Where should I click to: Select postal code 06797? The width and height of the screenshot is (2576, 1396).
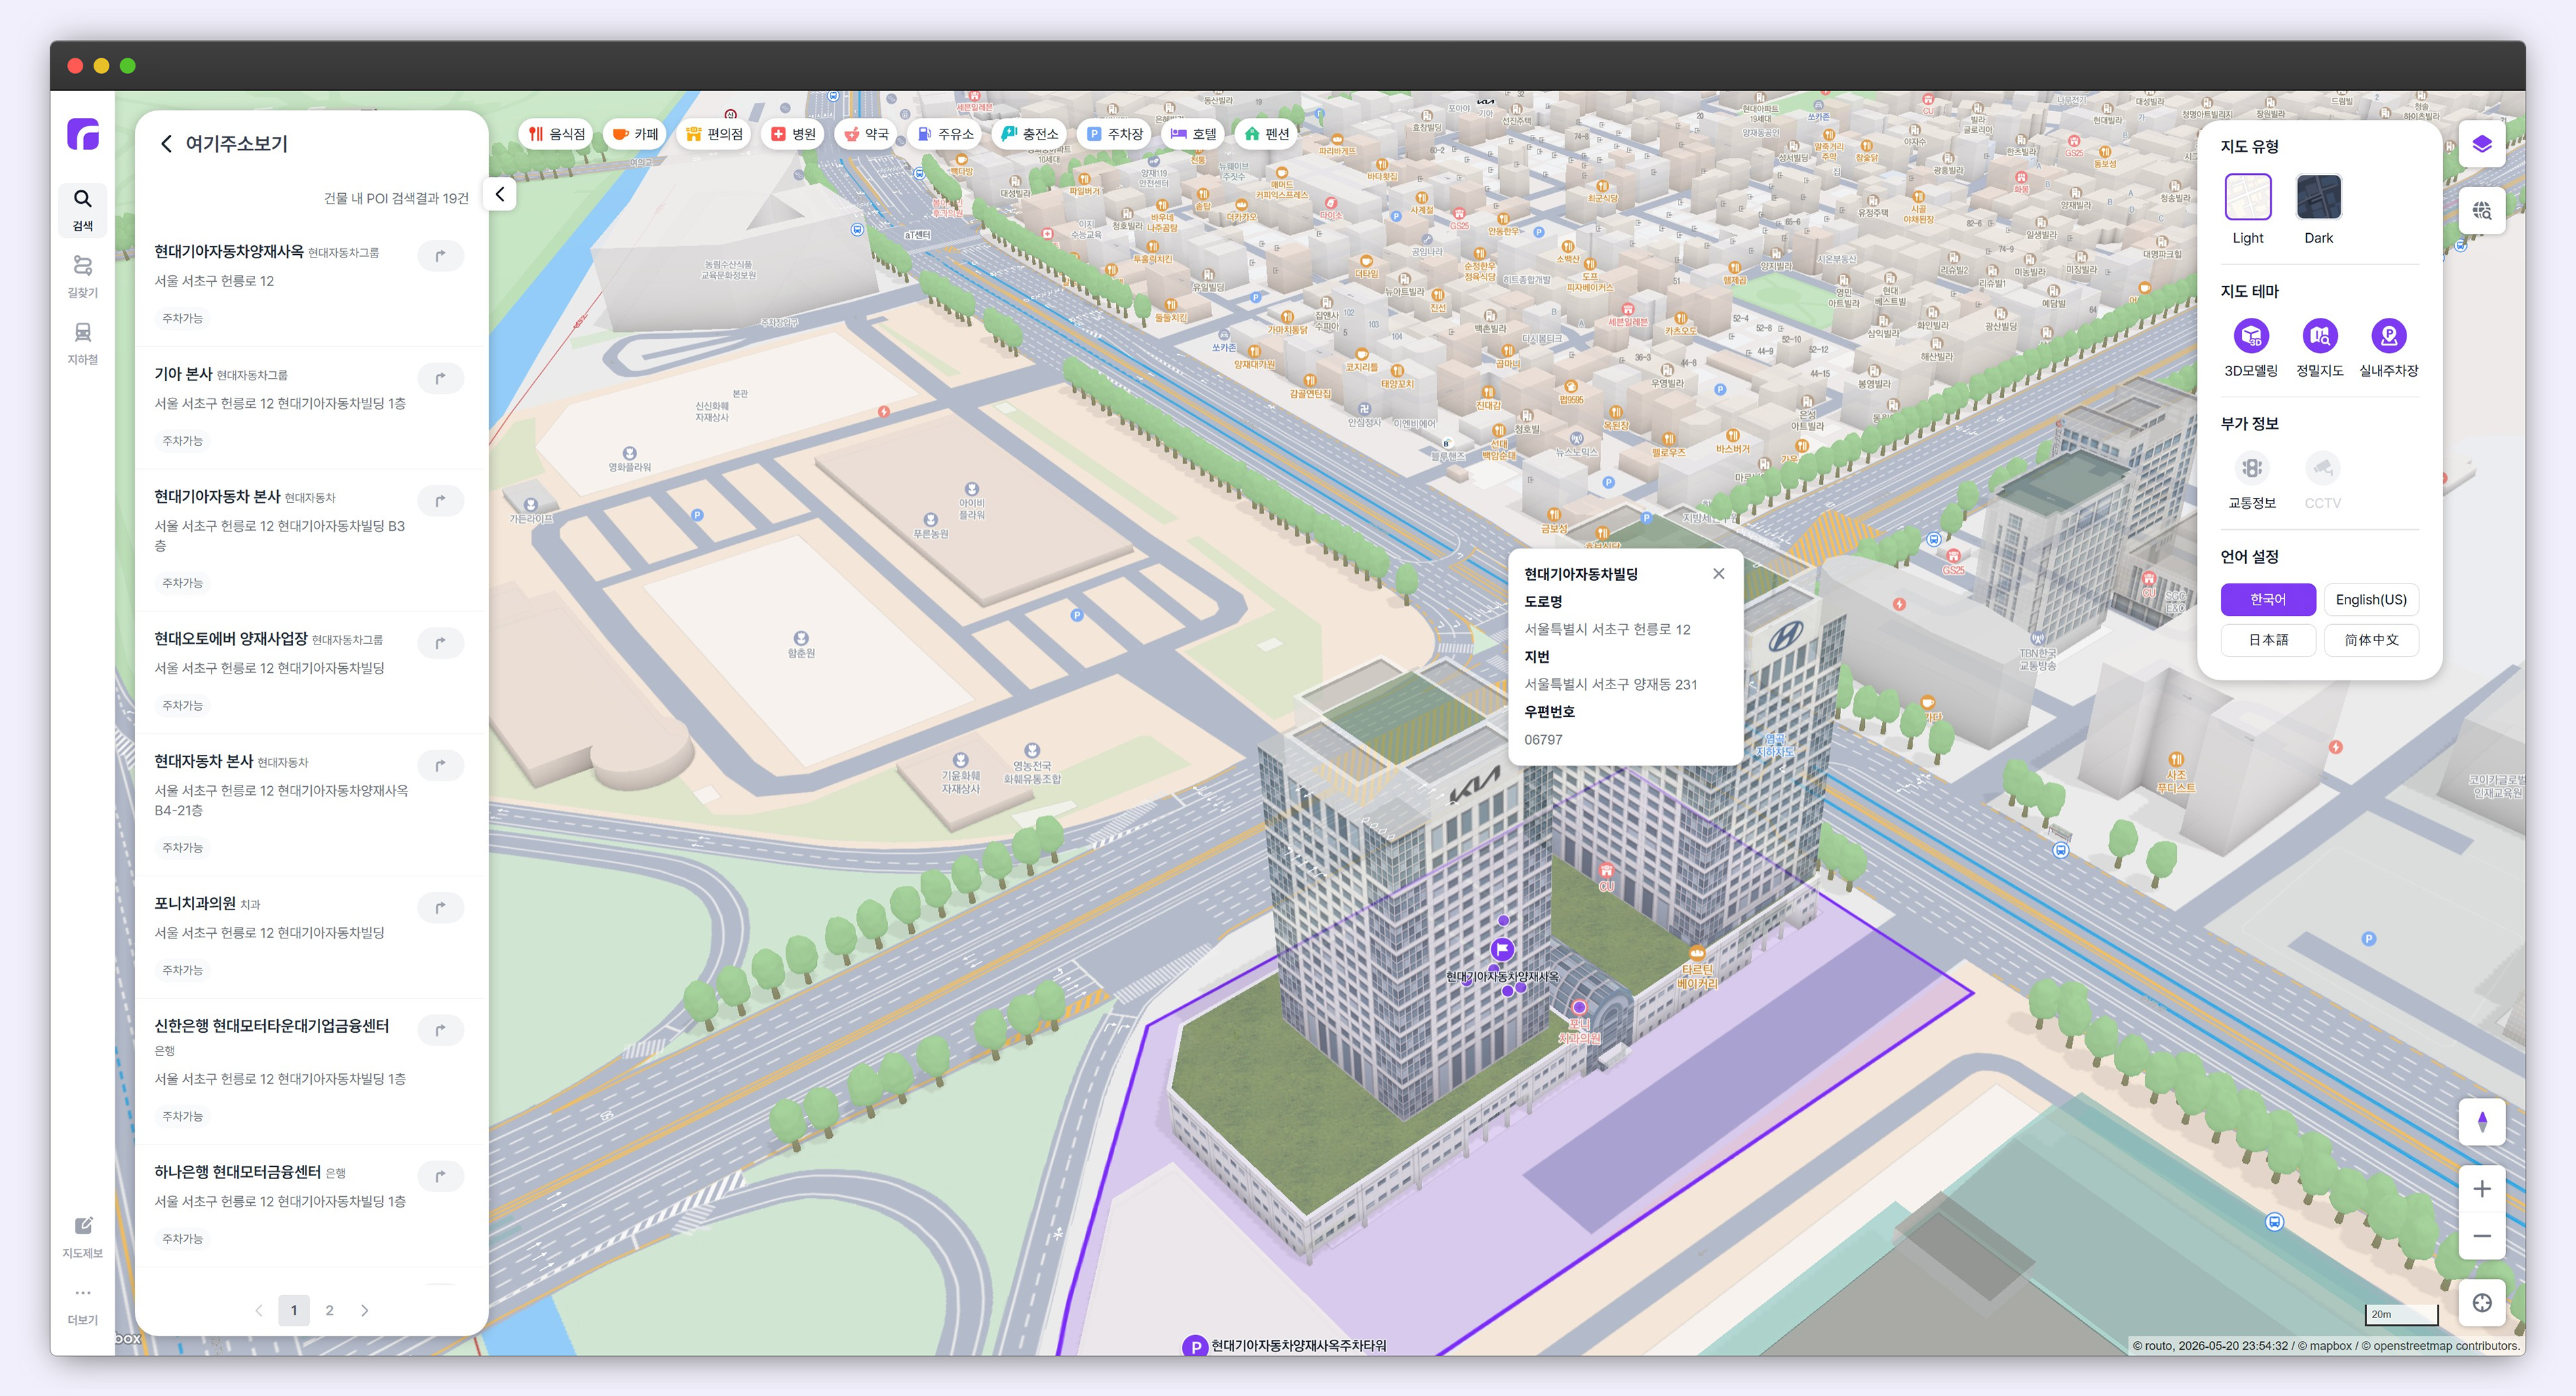point(1543,740)
